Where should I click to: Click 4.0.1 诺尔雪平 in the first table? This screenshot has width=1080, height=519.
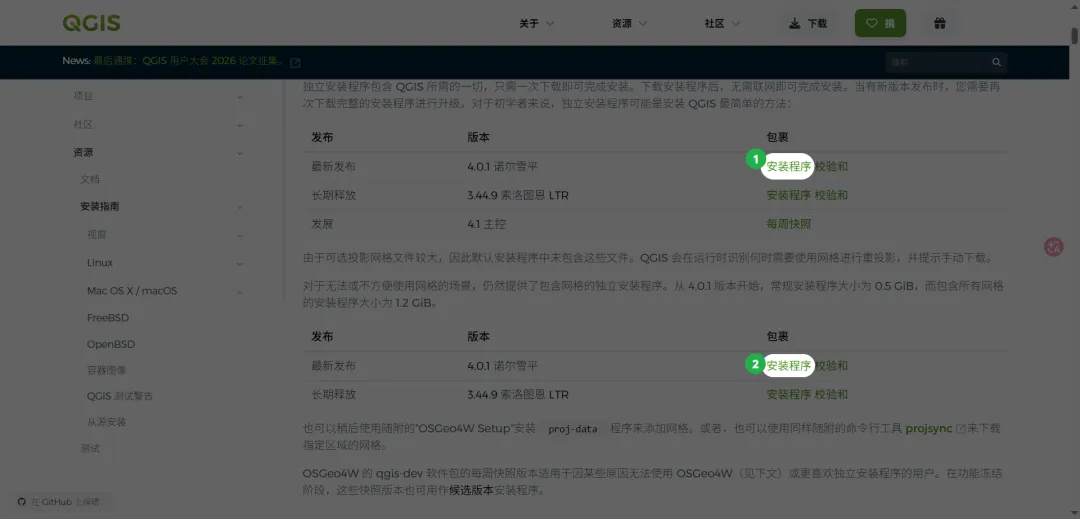501,167
